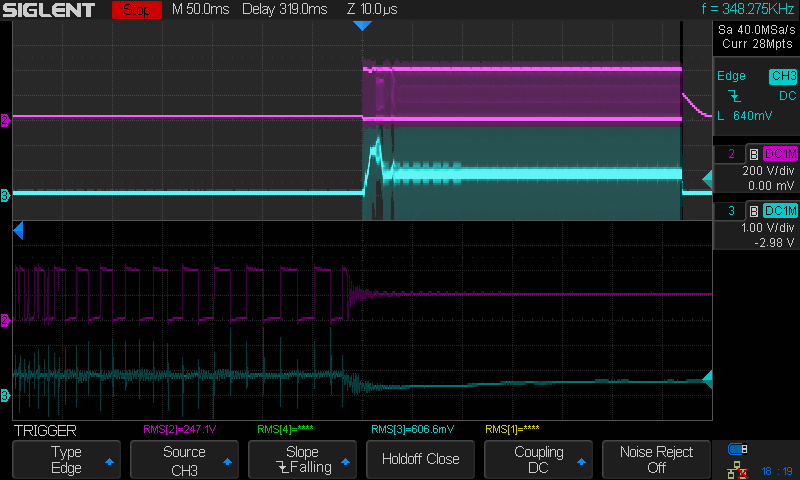Viewport: 800px width, 480px height.
Task: Click the blue zoom window left-edge arrow
Action: tap(18, 231)
